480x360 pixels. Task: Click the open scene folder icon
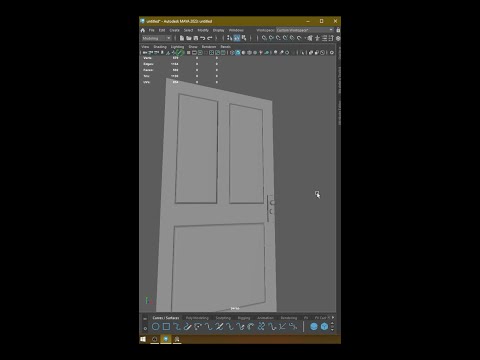[188, 38]
